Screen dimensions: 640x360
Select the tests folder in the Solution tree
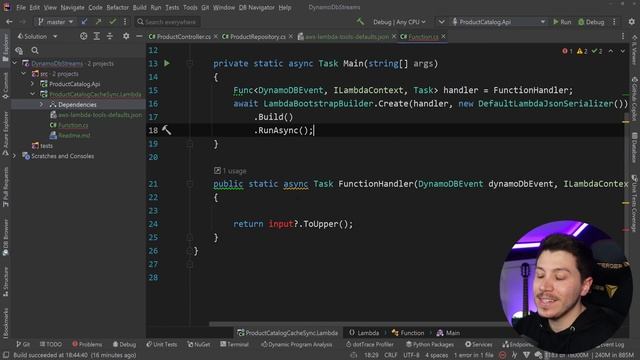pos(46,146)
